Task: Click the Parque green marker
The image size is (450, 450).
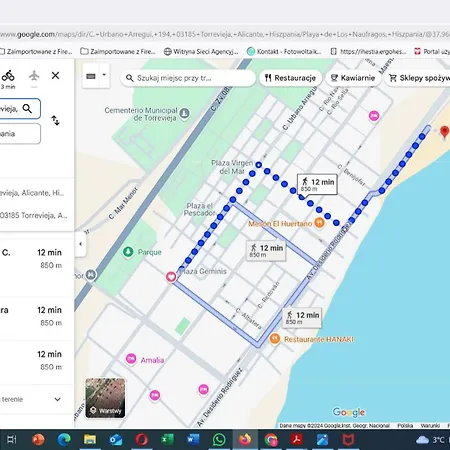Action: pos(128,252)
